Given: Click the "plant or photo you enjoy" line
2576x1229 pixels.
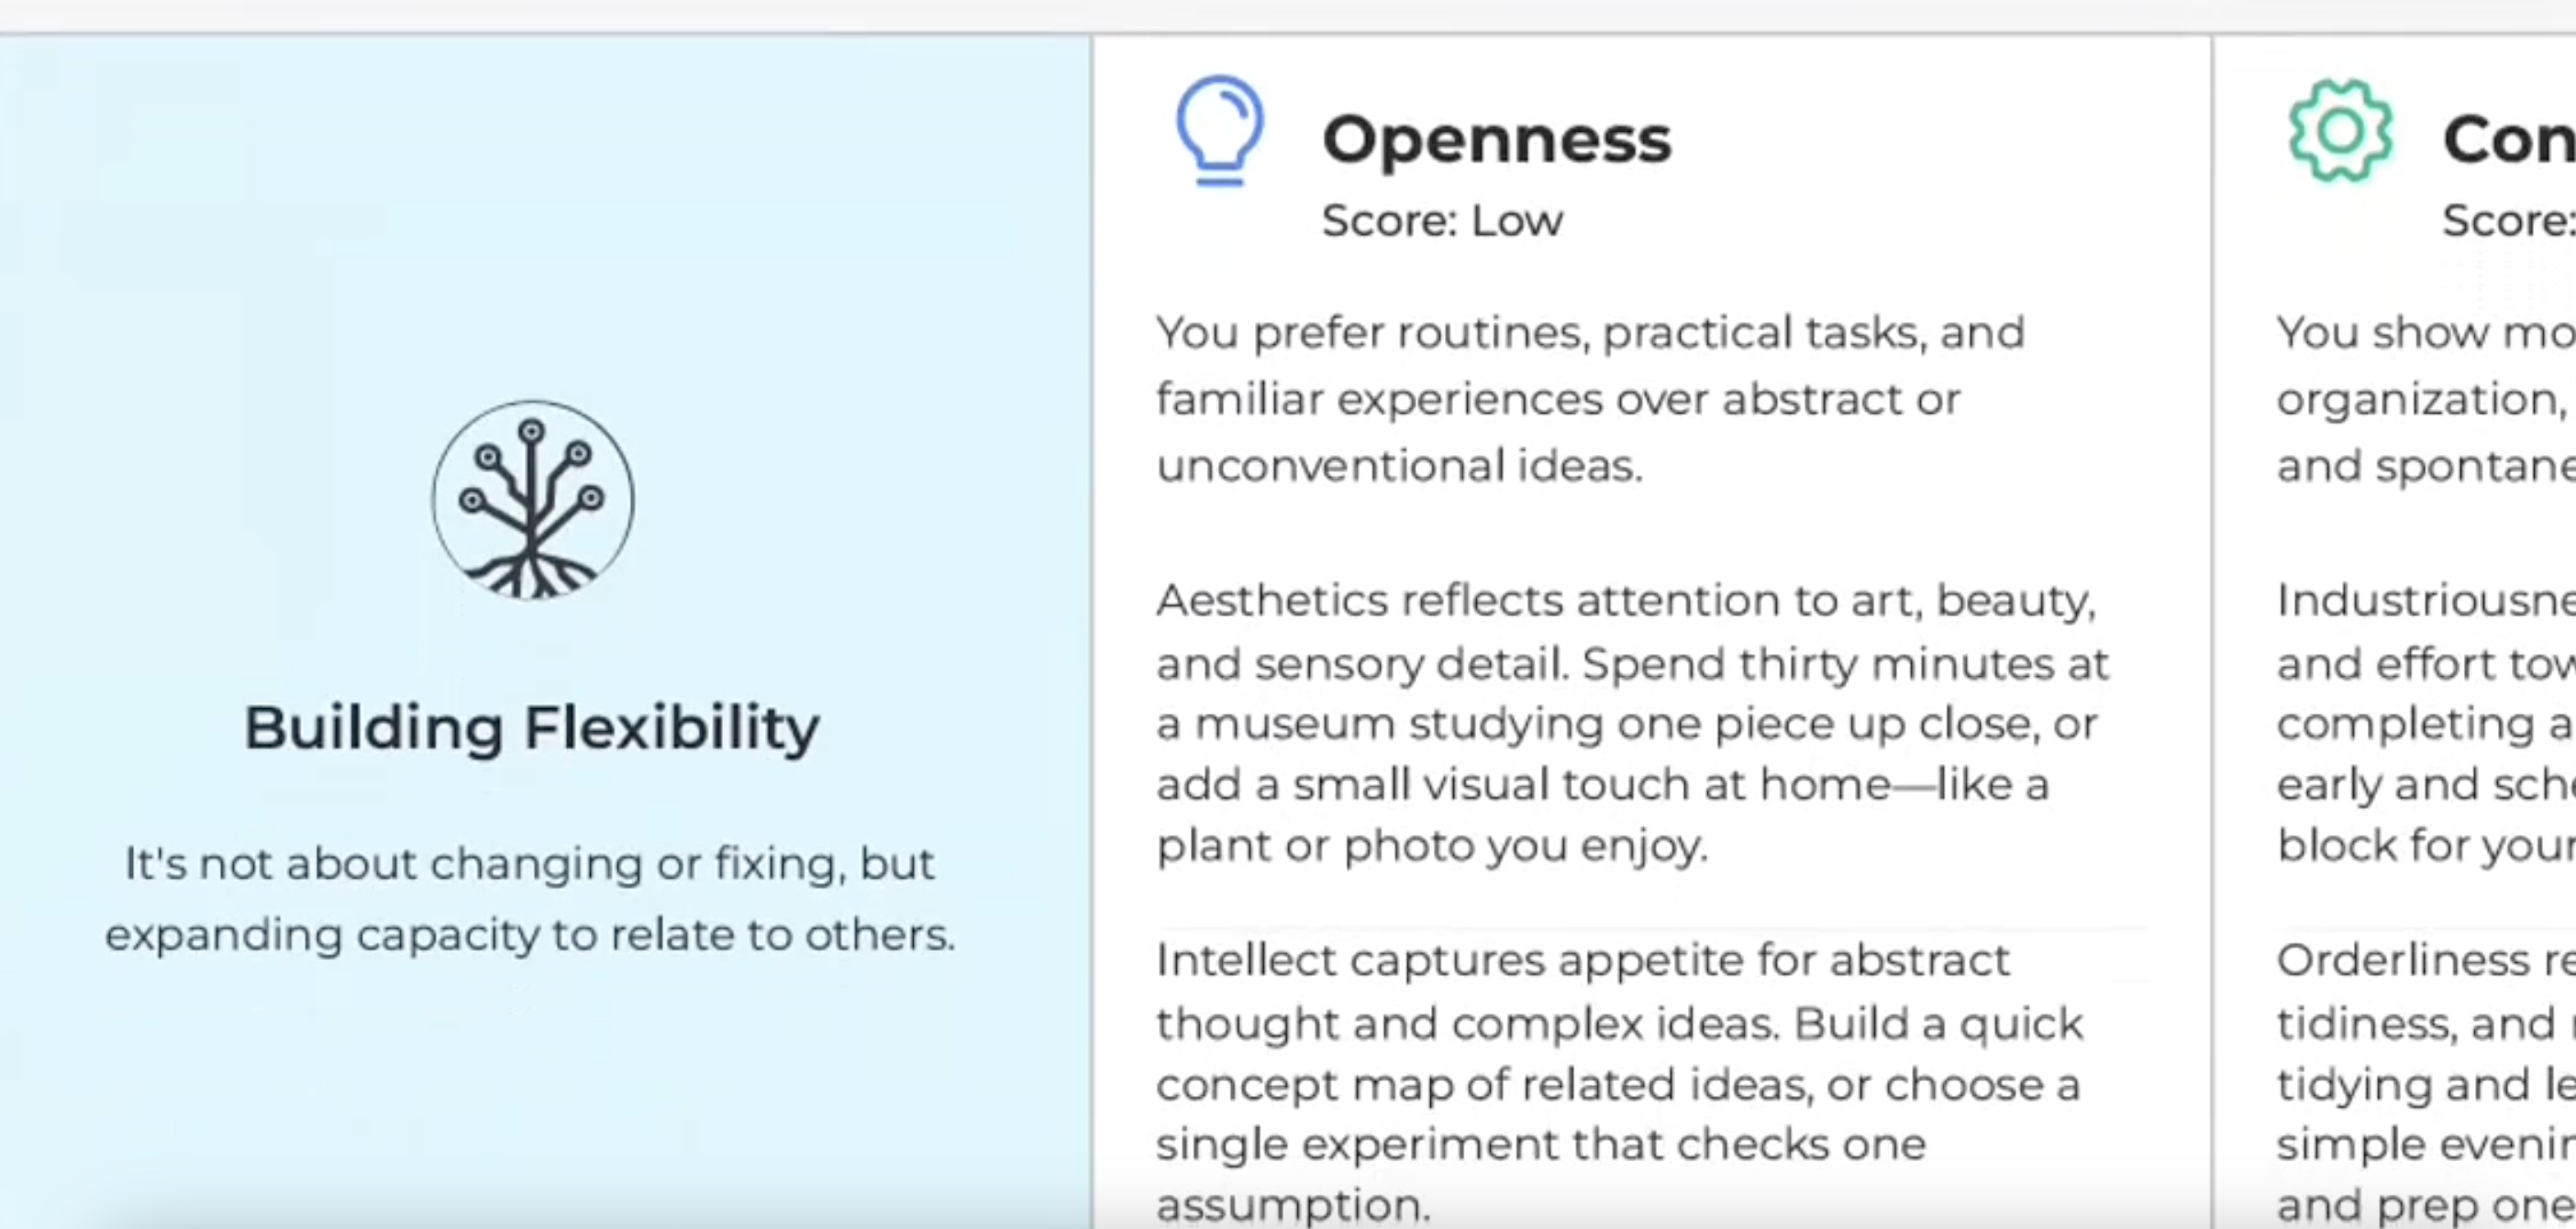Looking at the screenshot, I should 1431,846.
